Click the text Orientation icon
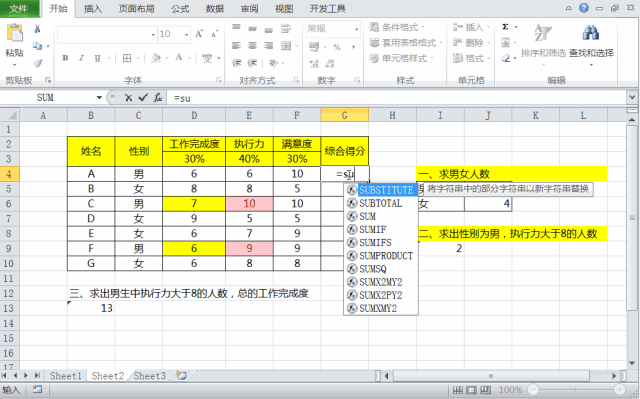 click(273, 63)
